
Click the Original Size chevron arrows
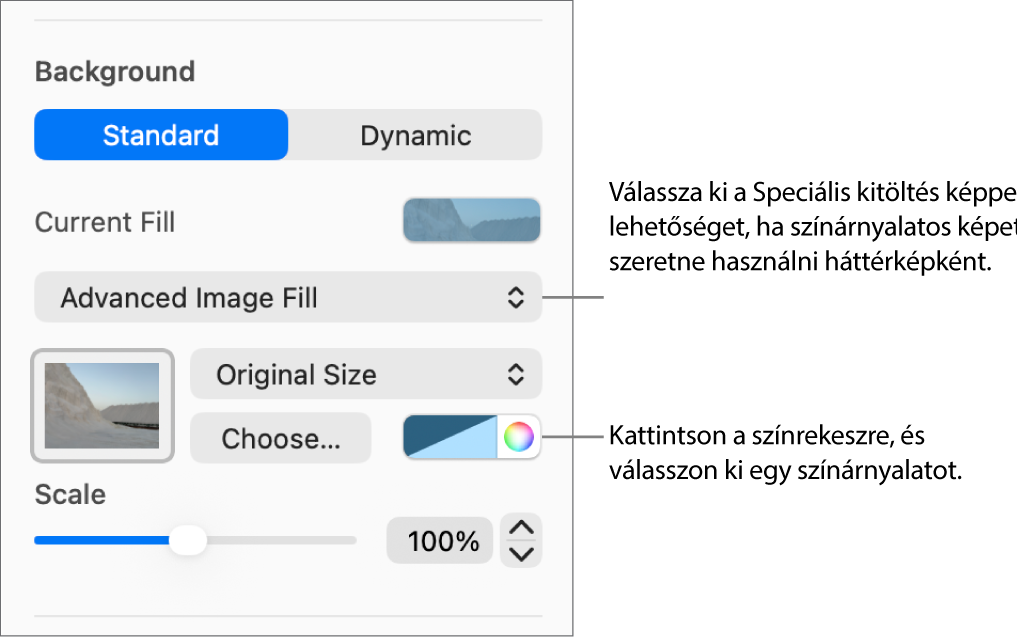click(515, 374)
